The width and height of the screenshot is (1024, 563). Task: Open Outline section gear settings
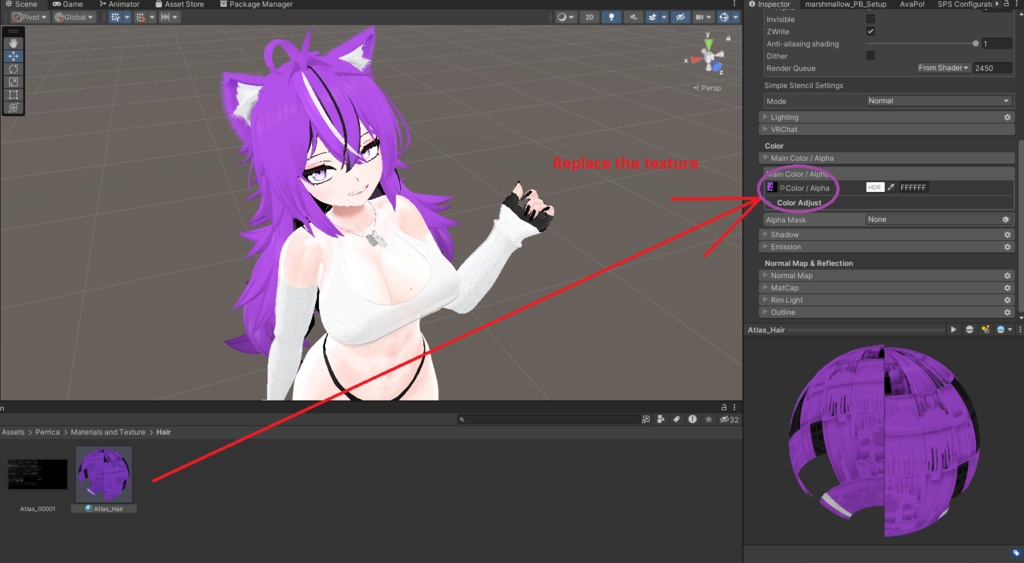1007,312
